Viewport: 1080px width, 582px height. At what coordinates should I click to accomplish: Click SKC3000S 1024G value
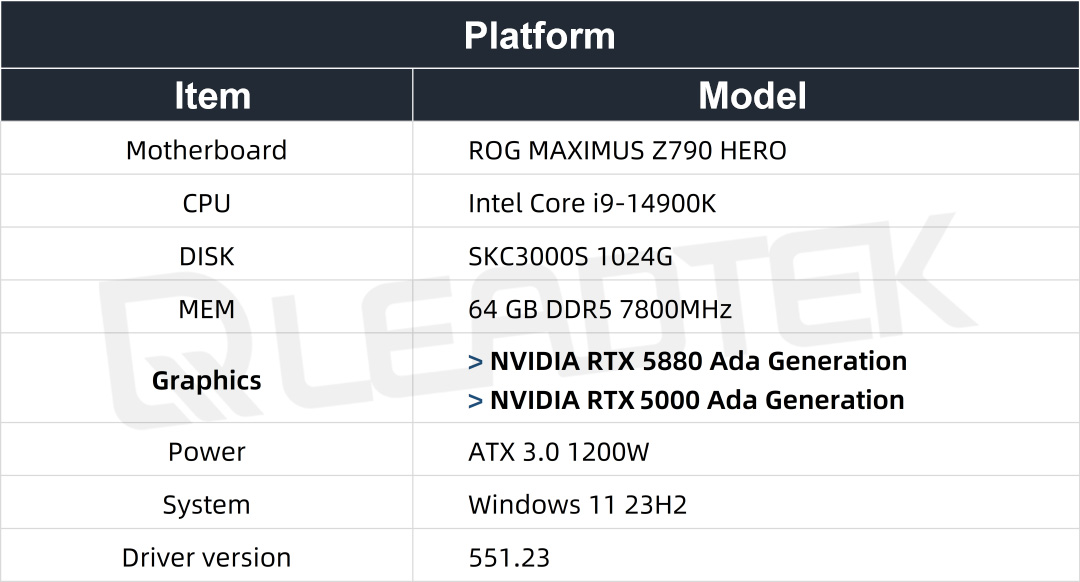point(570,256)
